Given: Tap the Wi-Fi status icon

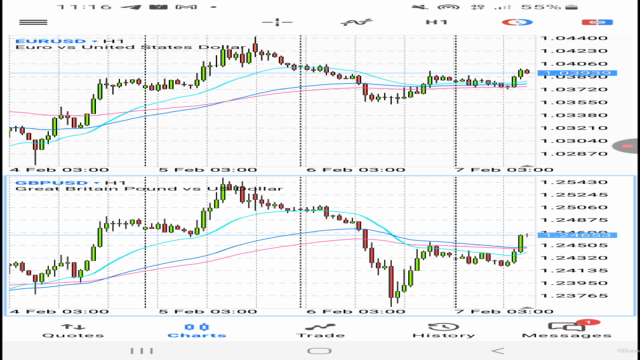Looking at the screenshot, I should [448, 7].
